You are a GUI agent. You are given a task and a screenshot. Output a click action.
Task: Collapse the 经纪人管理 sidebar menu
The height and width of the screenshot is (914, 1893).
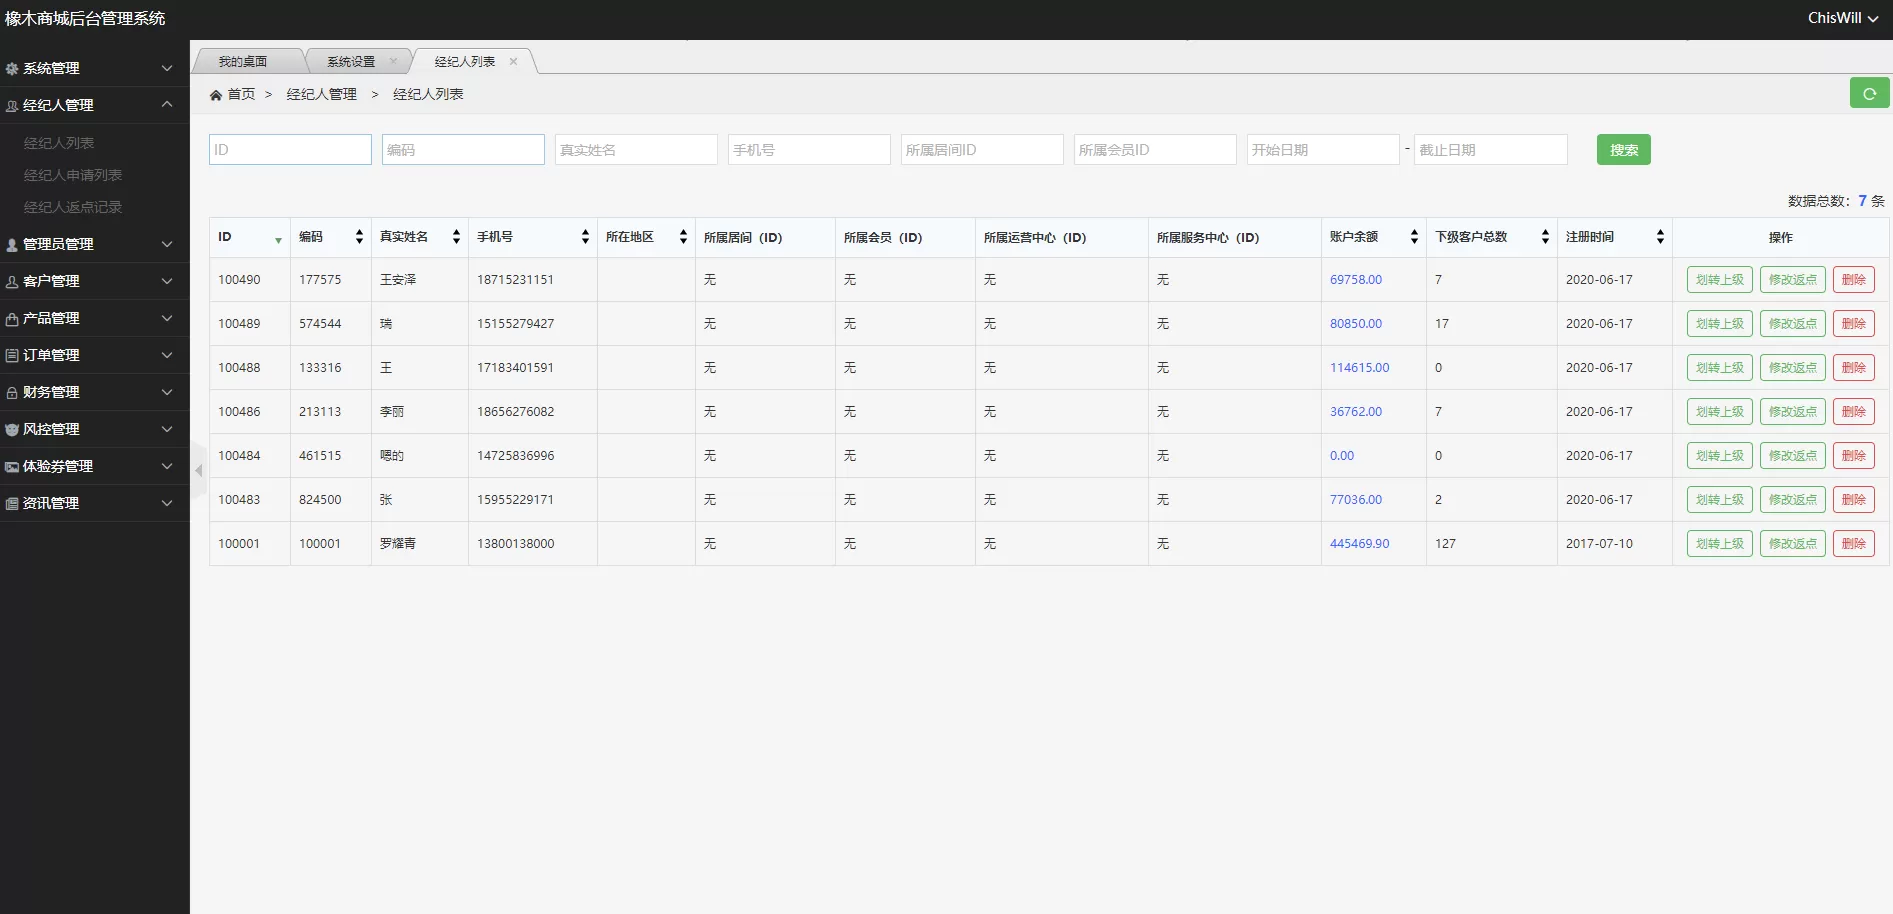pyautogui.click(x=94, y=105)
